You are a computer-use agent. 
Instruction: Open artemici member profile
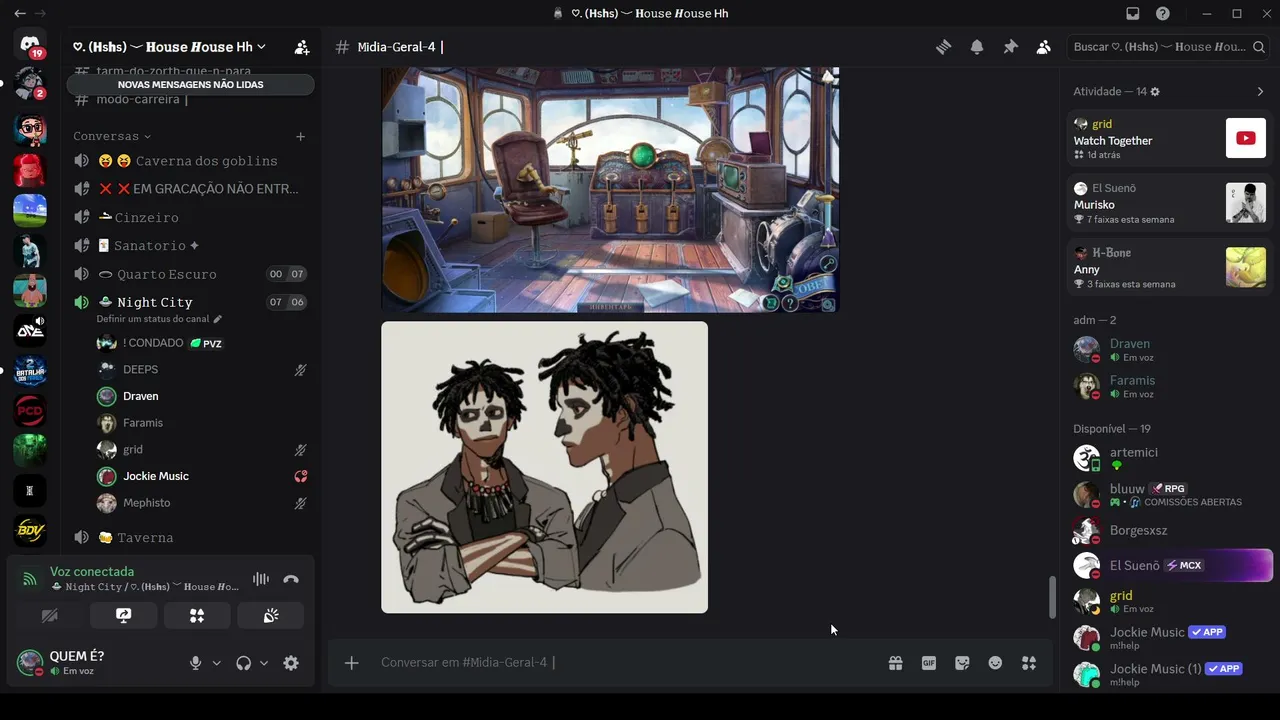pos(1168,458)
